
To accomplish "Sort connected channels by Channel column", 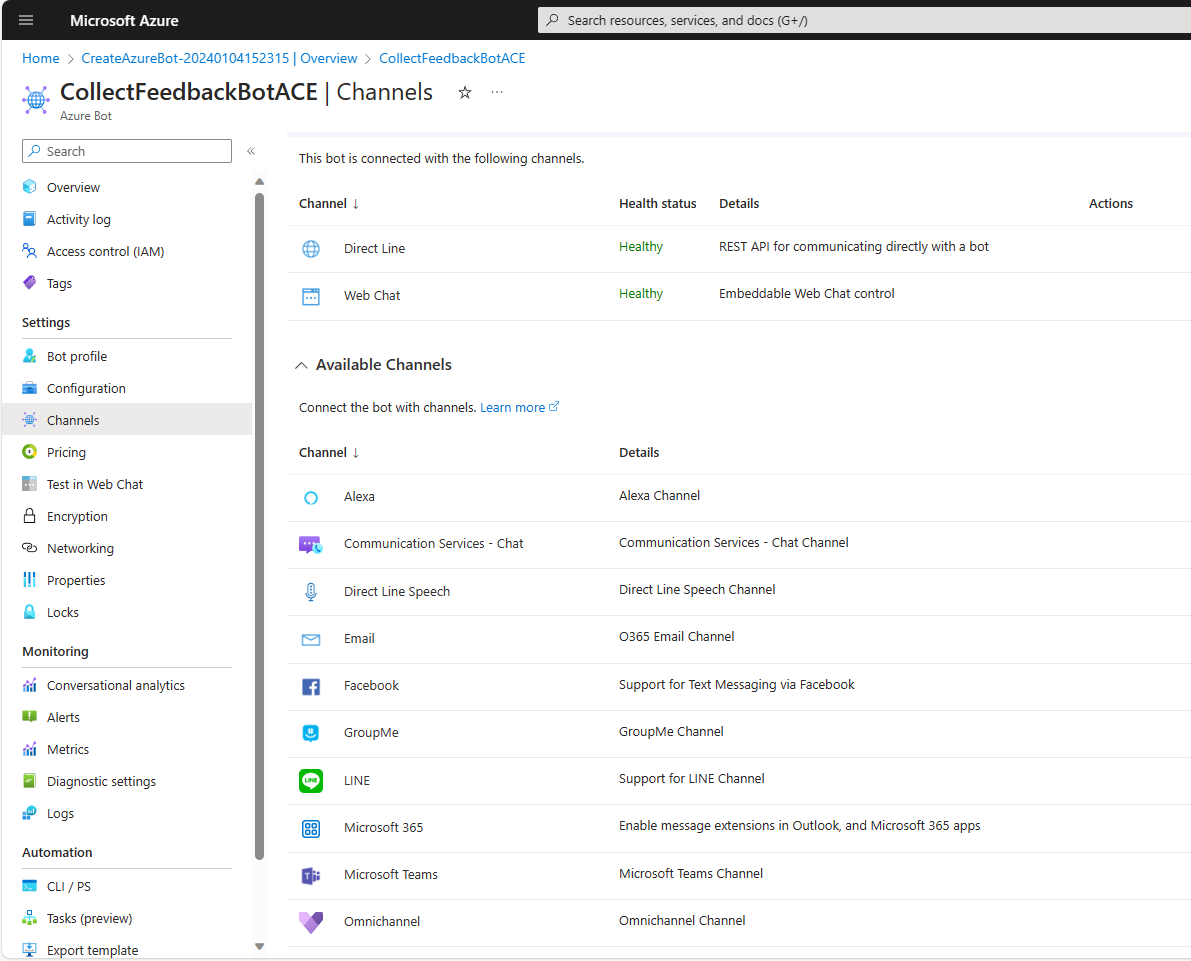I will (x=329, y=204).
